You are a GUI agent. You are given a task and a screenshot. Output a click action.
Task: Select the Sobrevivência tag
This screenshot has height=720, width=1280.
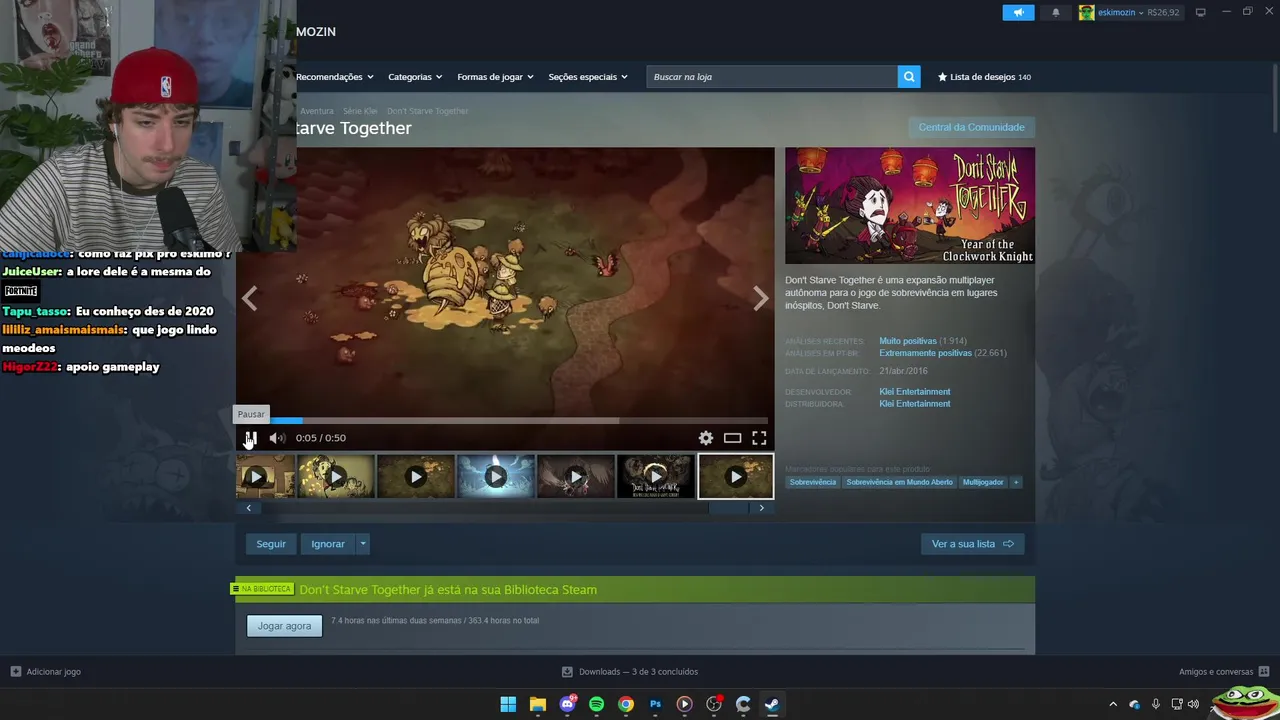(x=813, y=482)
